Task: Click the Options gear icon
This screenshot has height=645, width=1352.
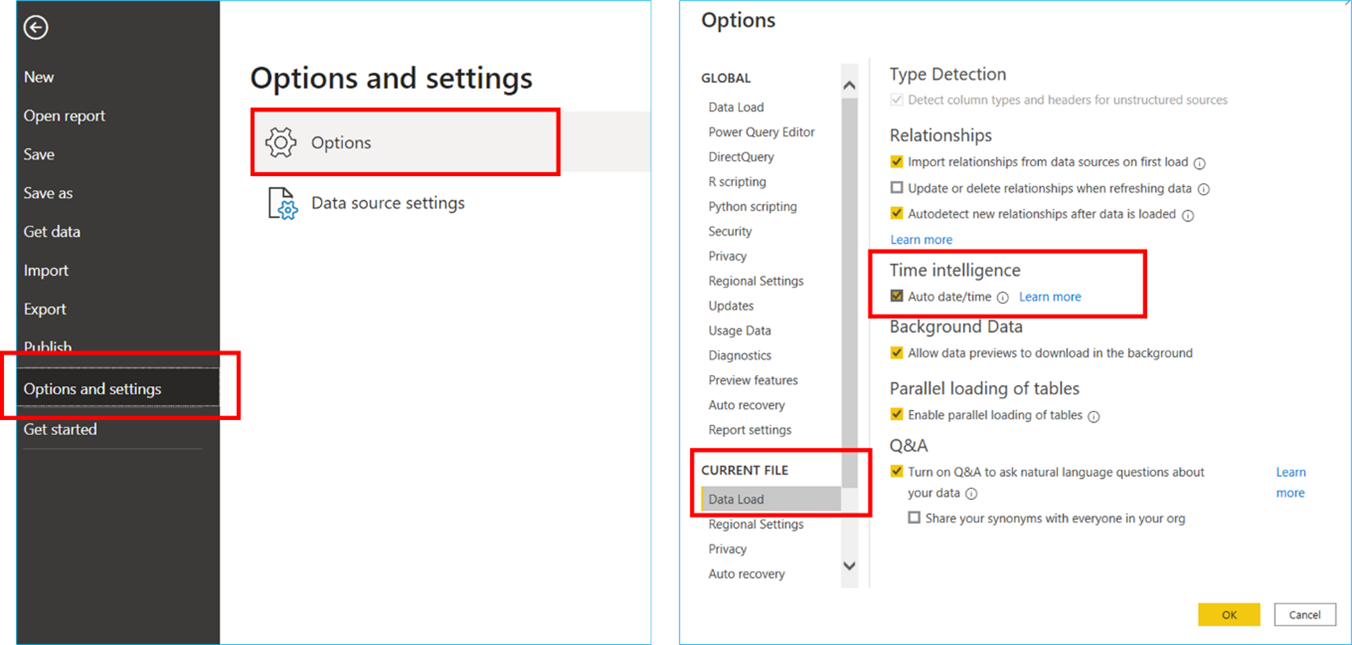Action: (x=281, y=143)
